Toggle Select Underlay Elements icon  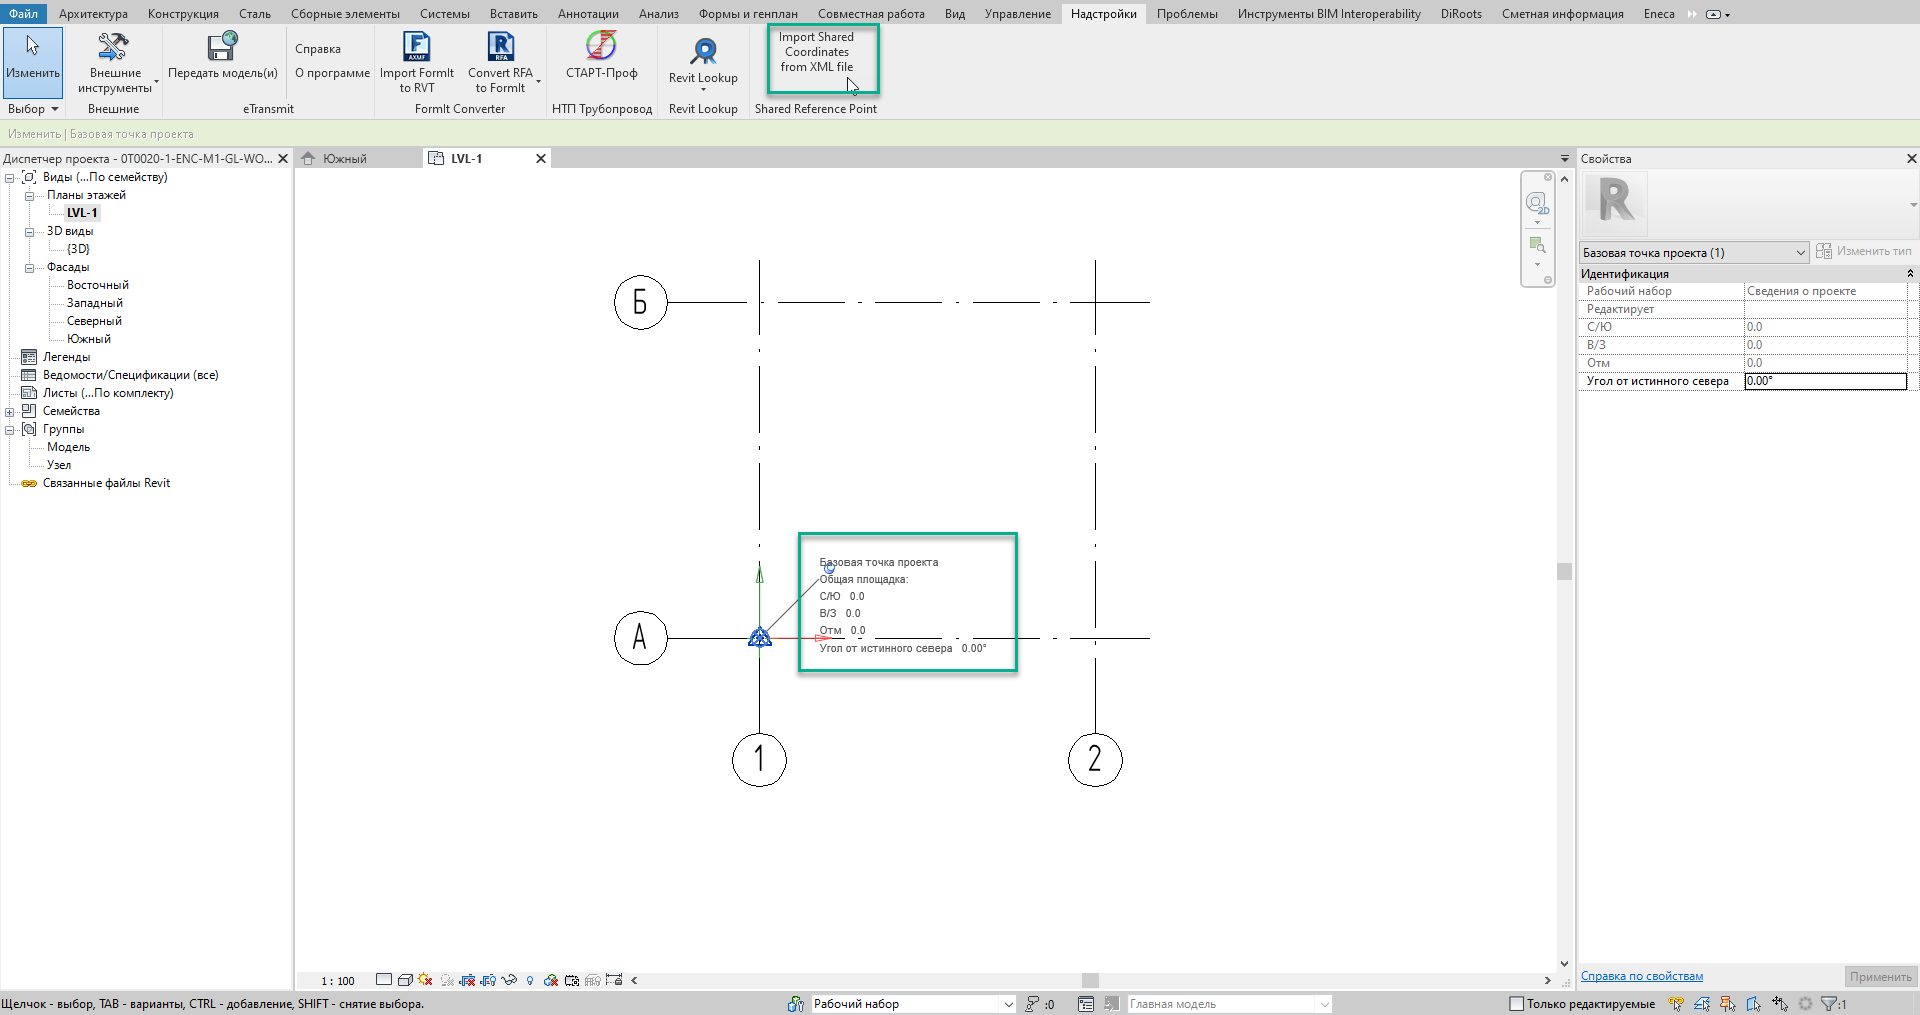(1702, 1004)
